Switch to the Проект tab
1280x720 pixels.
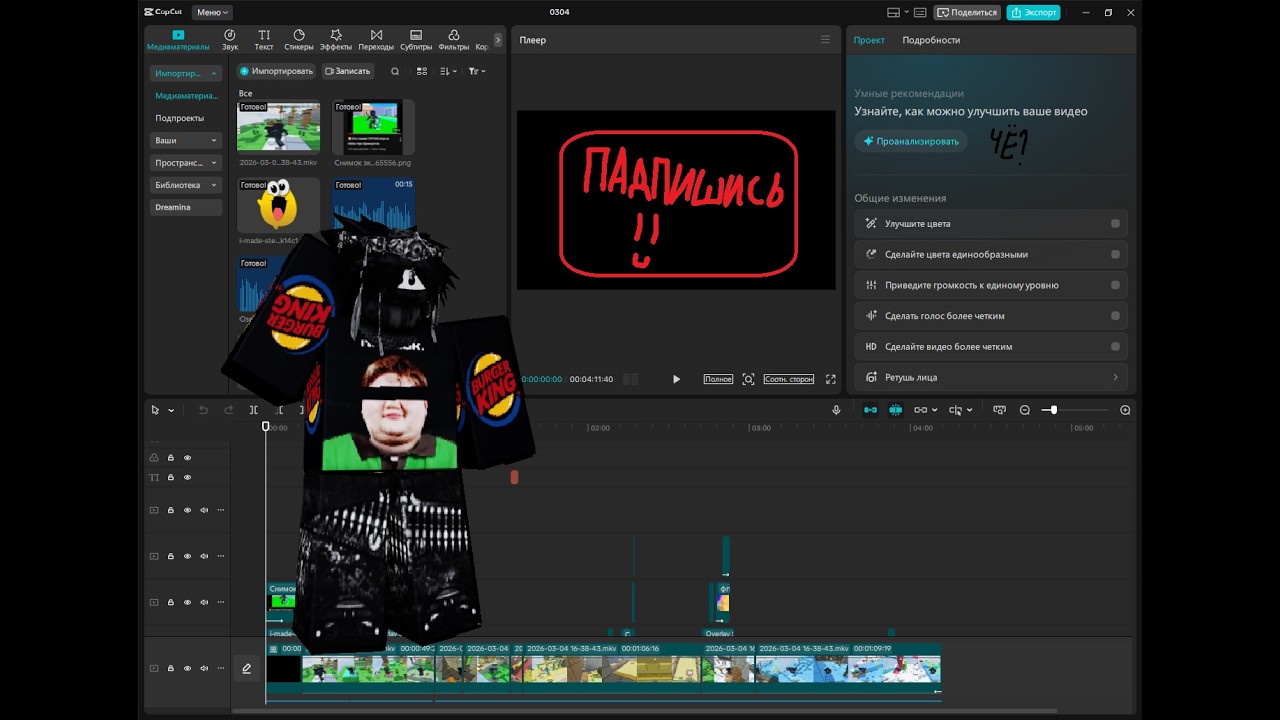click(869, 40)
